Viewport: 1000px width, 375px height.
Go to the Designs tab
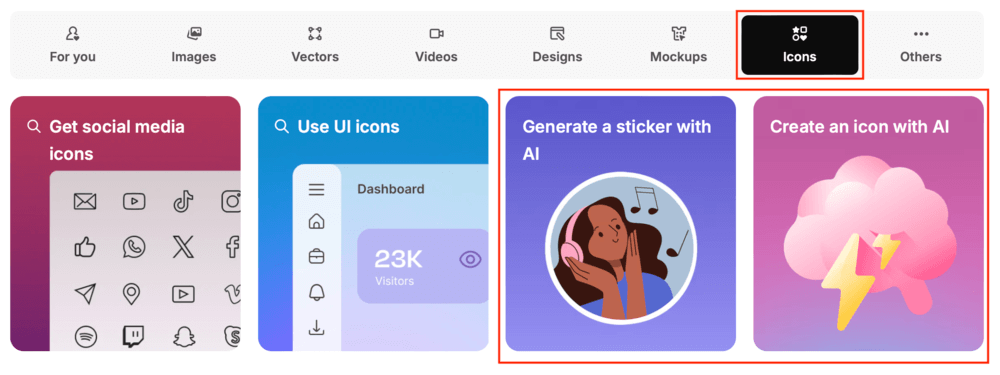(557, 45)
